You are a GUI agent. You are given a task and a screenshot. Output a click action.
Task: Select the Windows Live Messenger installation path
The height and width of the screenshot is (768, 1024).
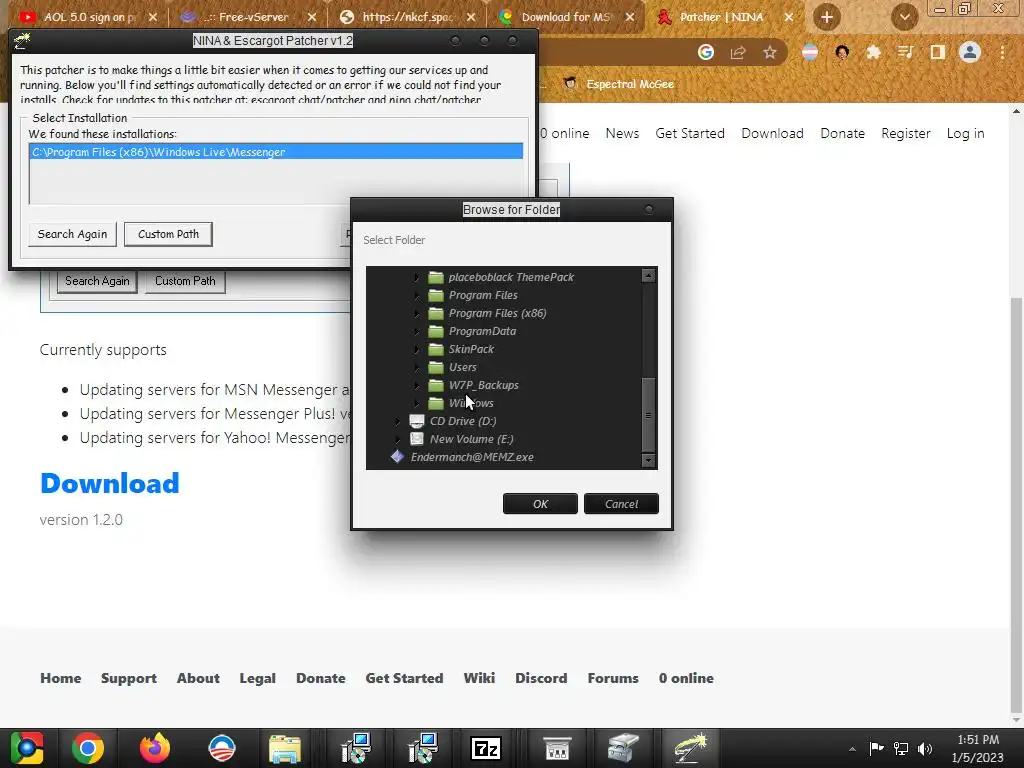coord(276,152)
